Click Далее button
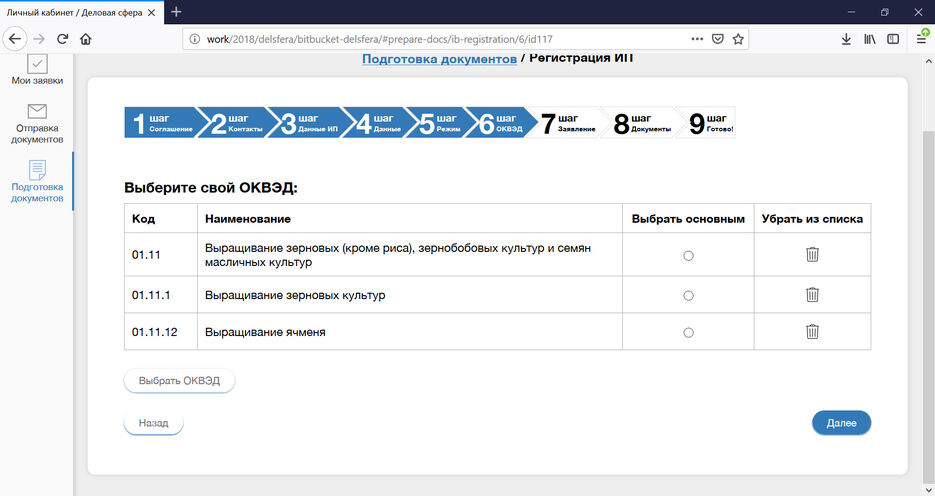Screen dimensions: 935x496 click(841, 423)
